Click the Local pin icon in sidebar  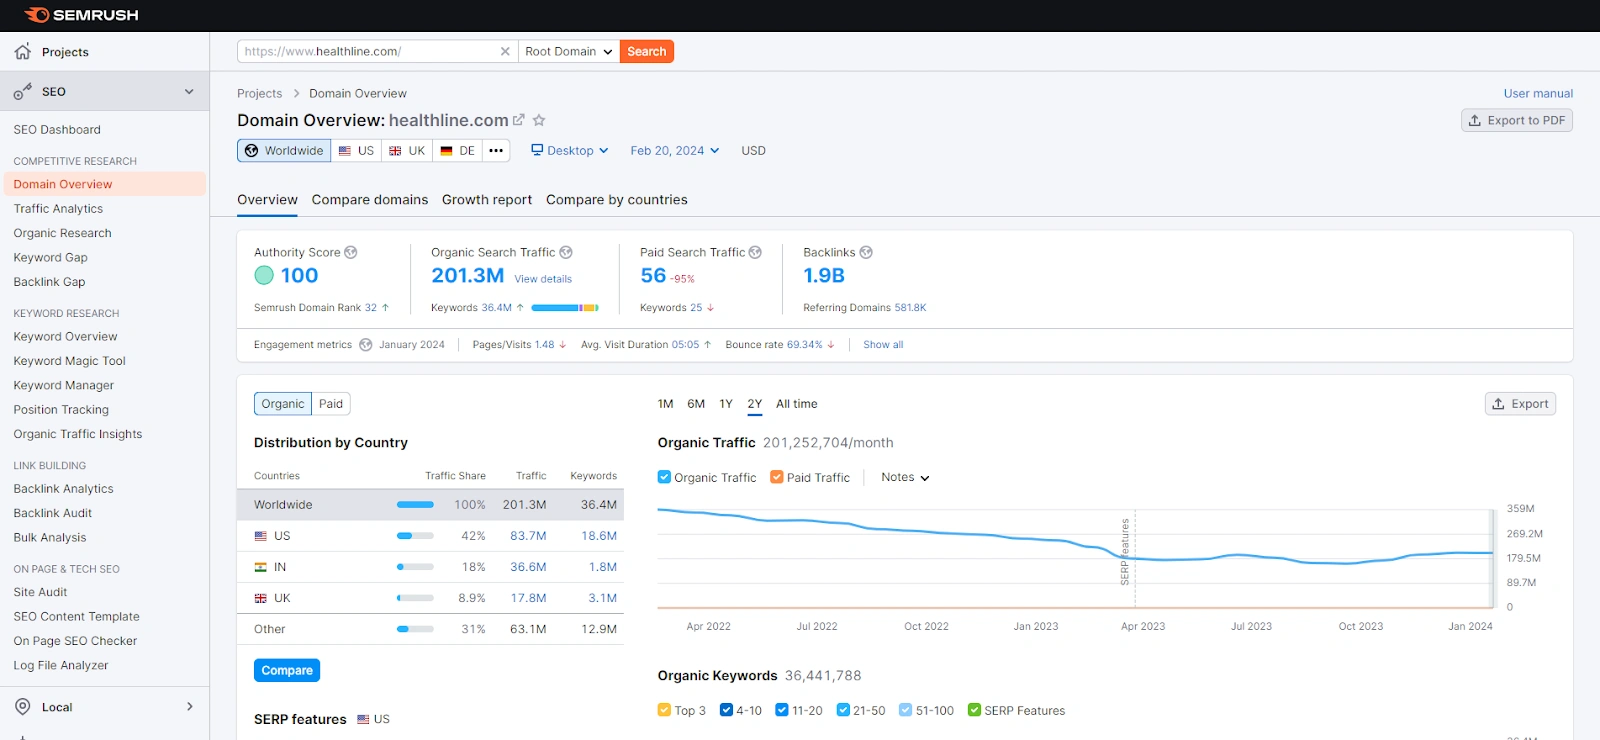23,707
